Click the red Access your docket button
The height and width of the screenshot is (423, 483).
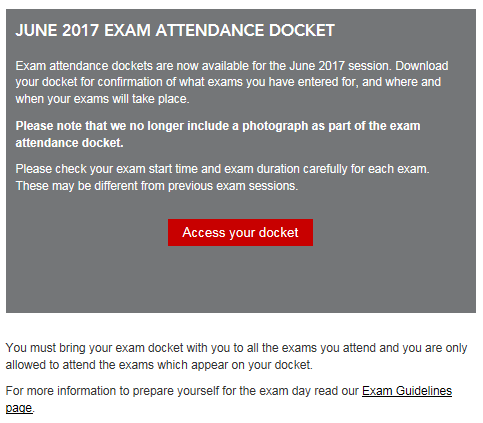pos(240,232)
